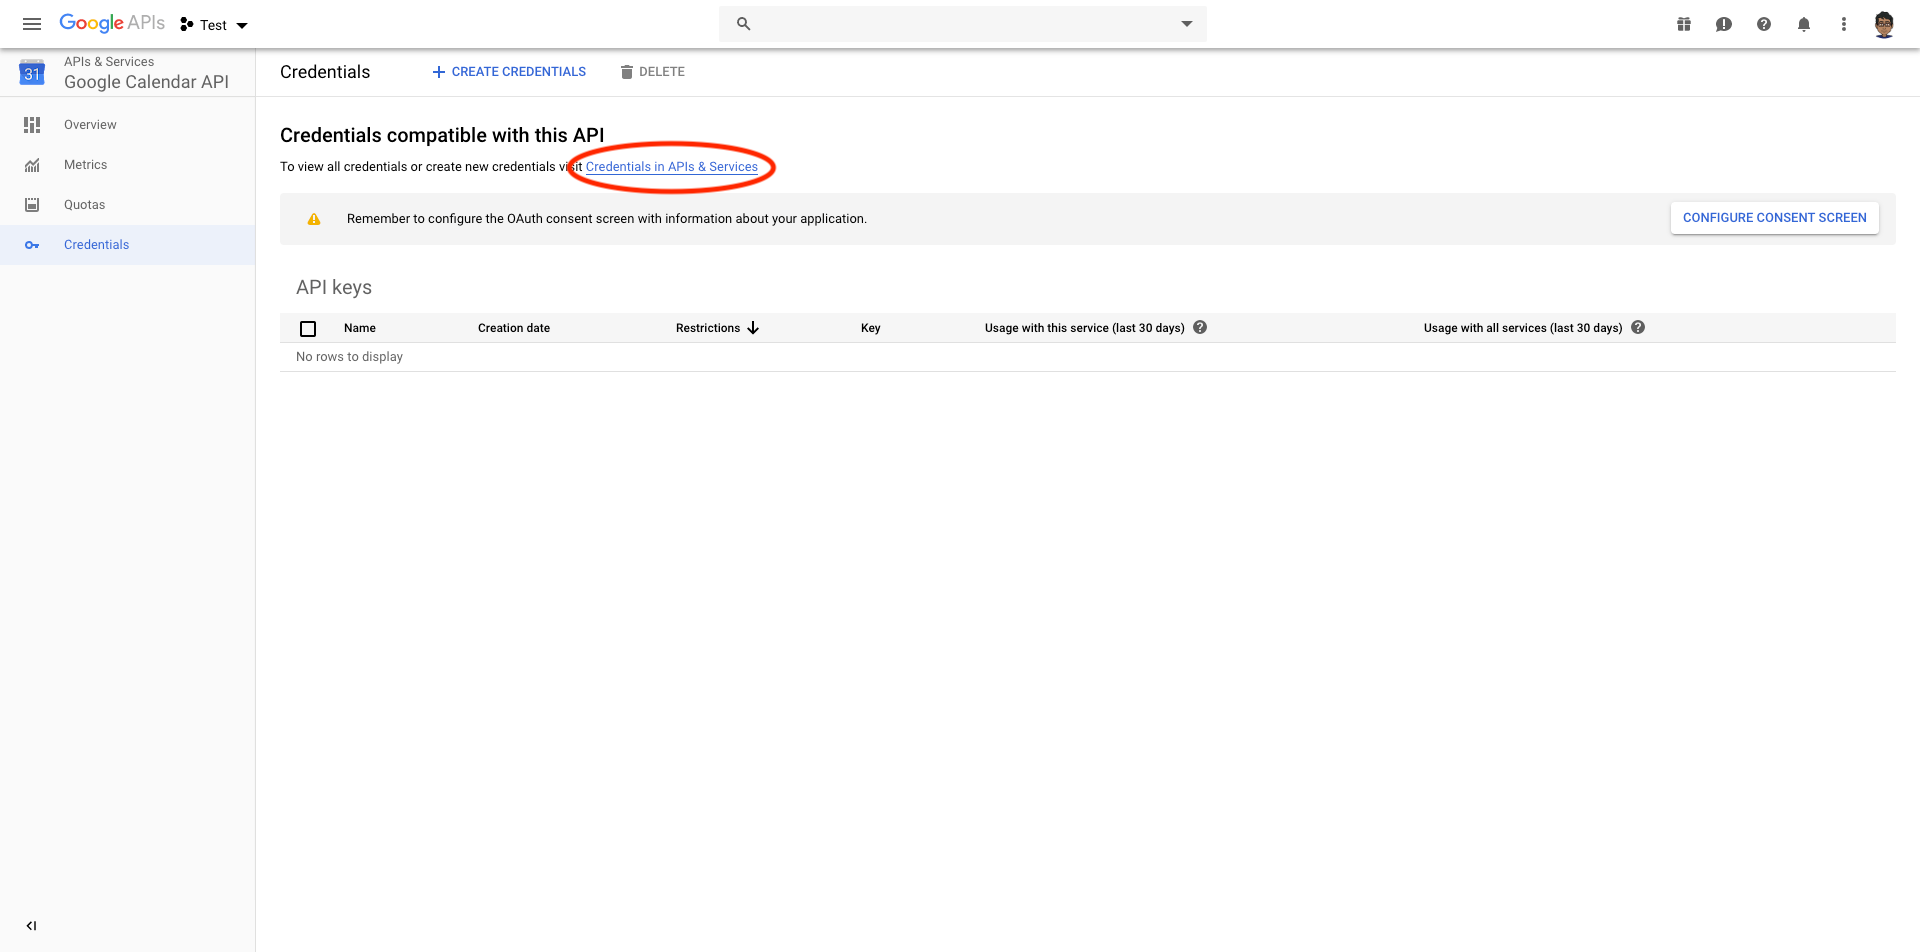Open the help question mark icon
Screen dimensions: 1920x952
(x=1764, y=24)
